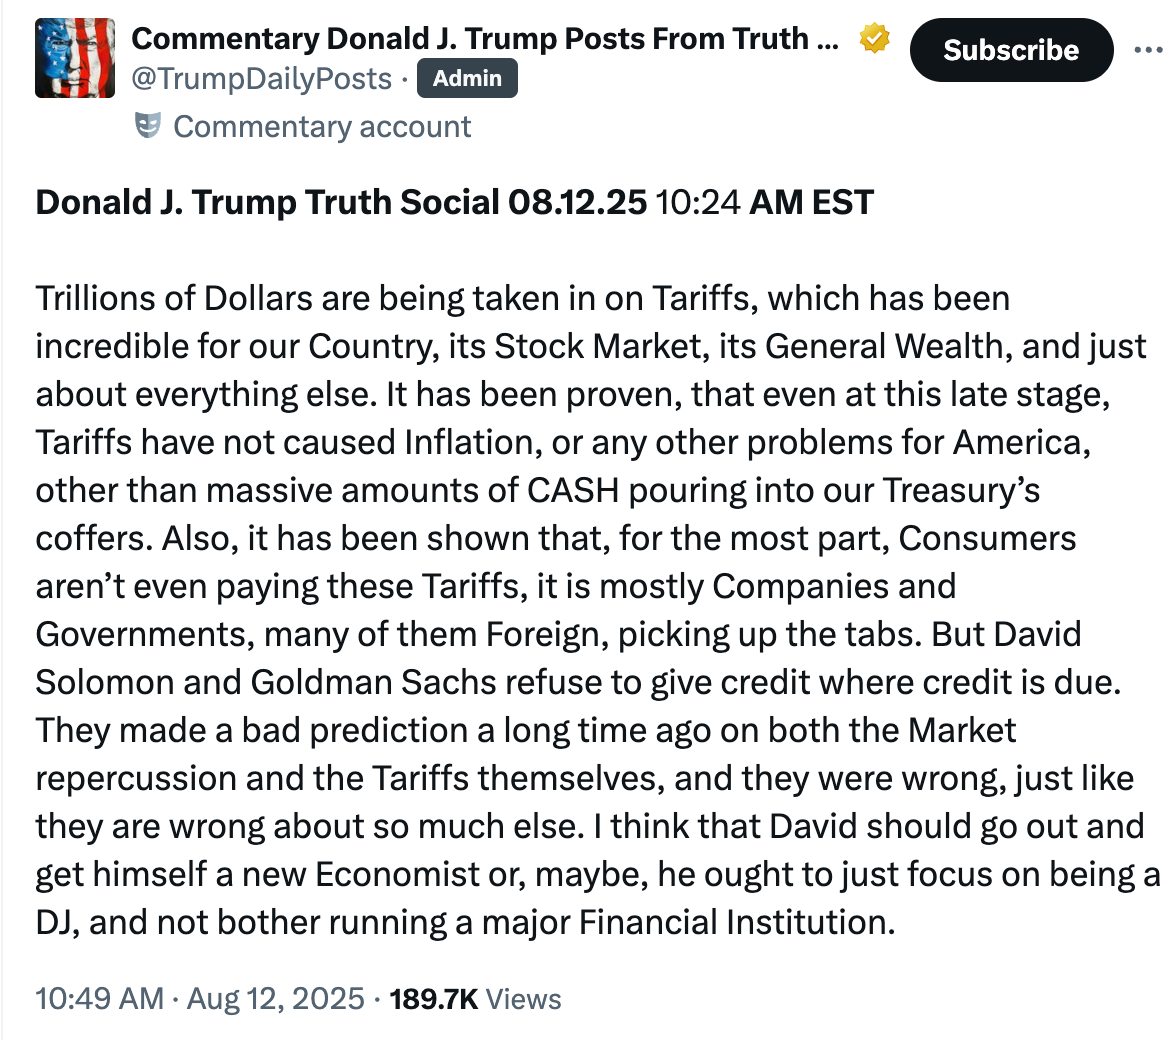
Task: Click the 10:49 AM portion of the timestamp
Action: 97,998
